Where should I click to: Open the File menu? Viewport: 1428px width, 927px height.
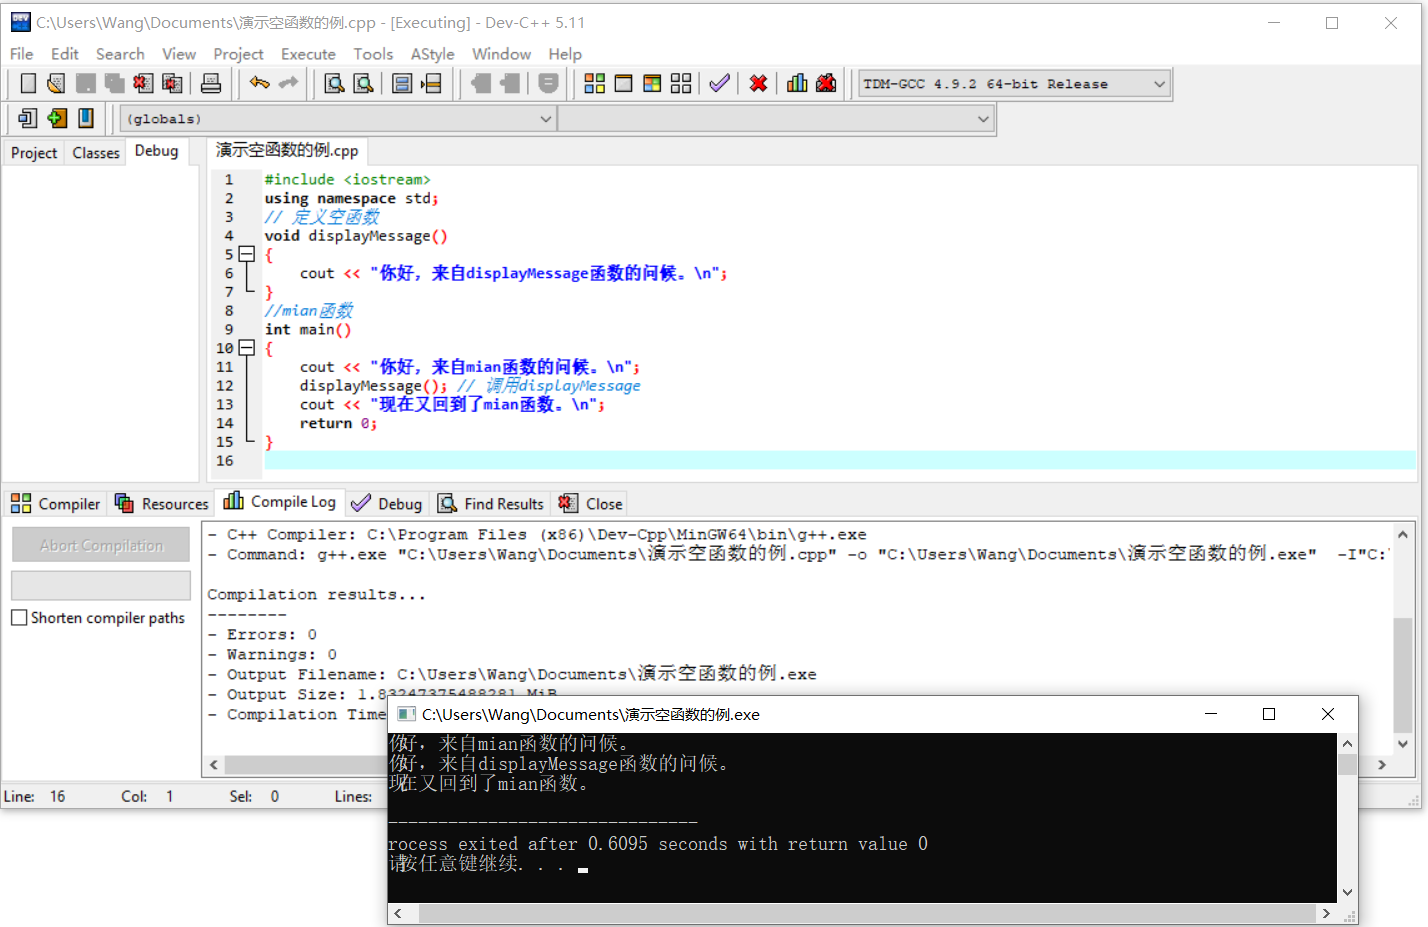pyautogui.click(x=22, y=54)
